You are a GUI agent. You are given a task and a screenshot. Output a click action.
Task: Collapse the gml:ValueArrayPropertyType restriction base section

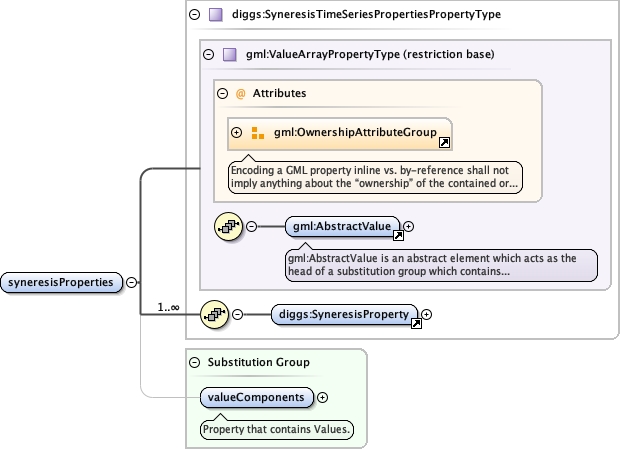tap(208, 56)
